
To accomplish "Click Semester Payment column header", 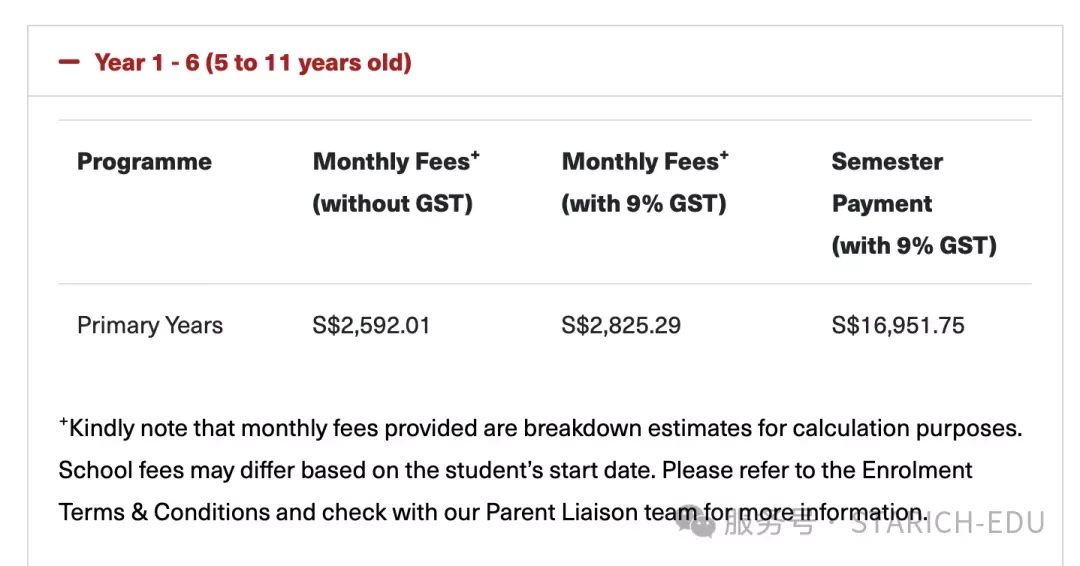I will 914,204.
